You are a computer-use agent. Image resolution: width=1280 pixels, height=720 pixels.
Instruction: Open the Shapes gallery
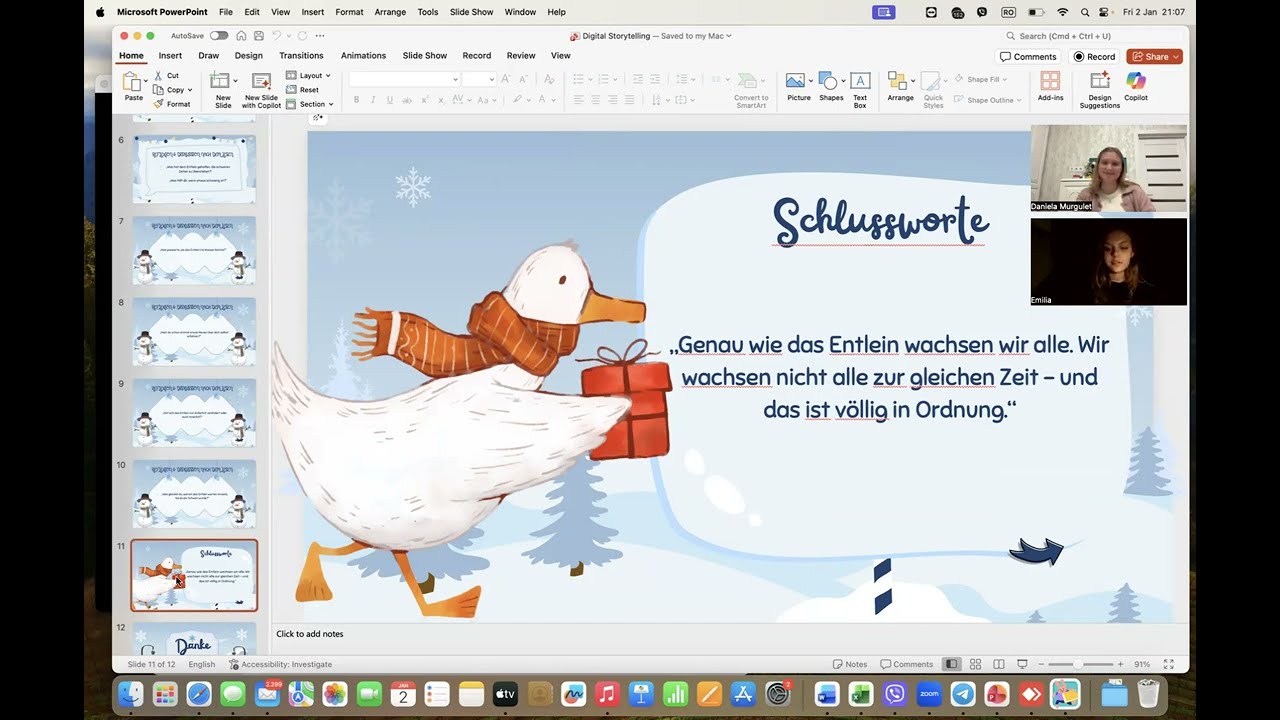[831, 86]
